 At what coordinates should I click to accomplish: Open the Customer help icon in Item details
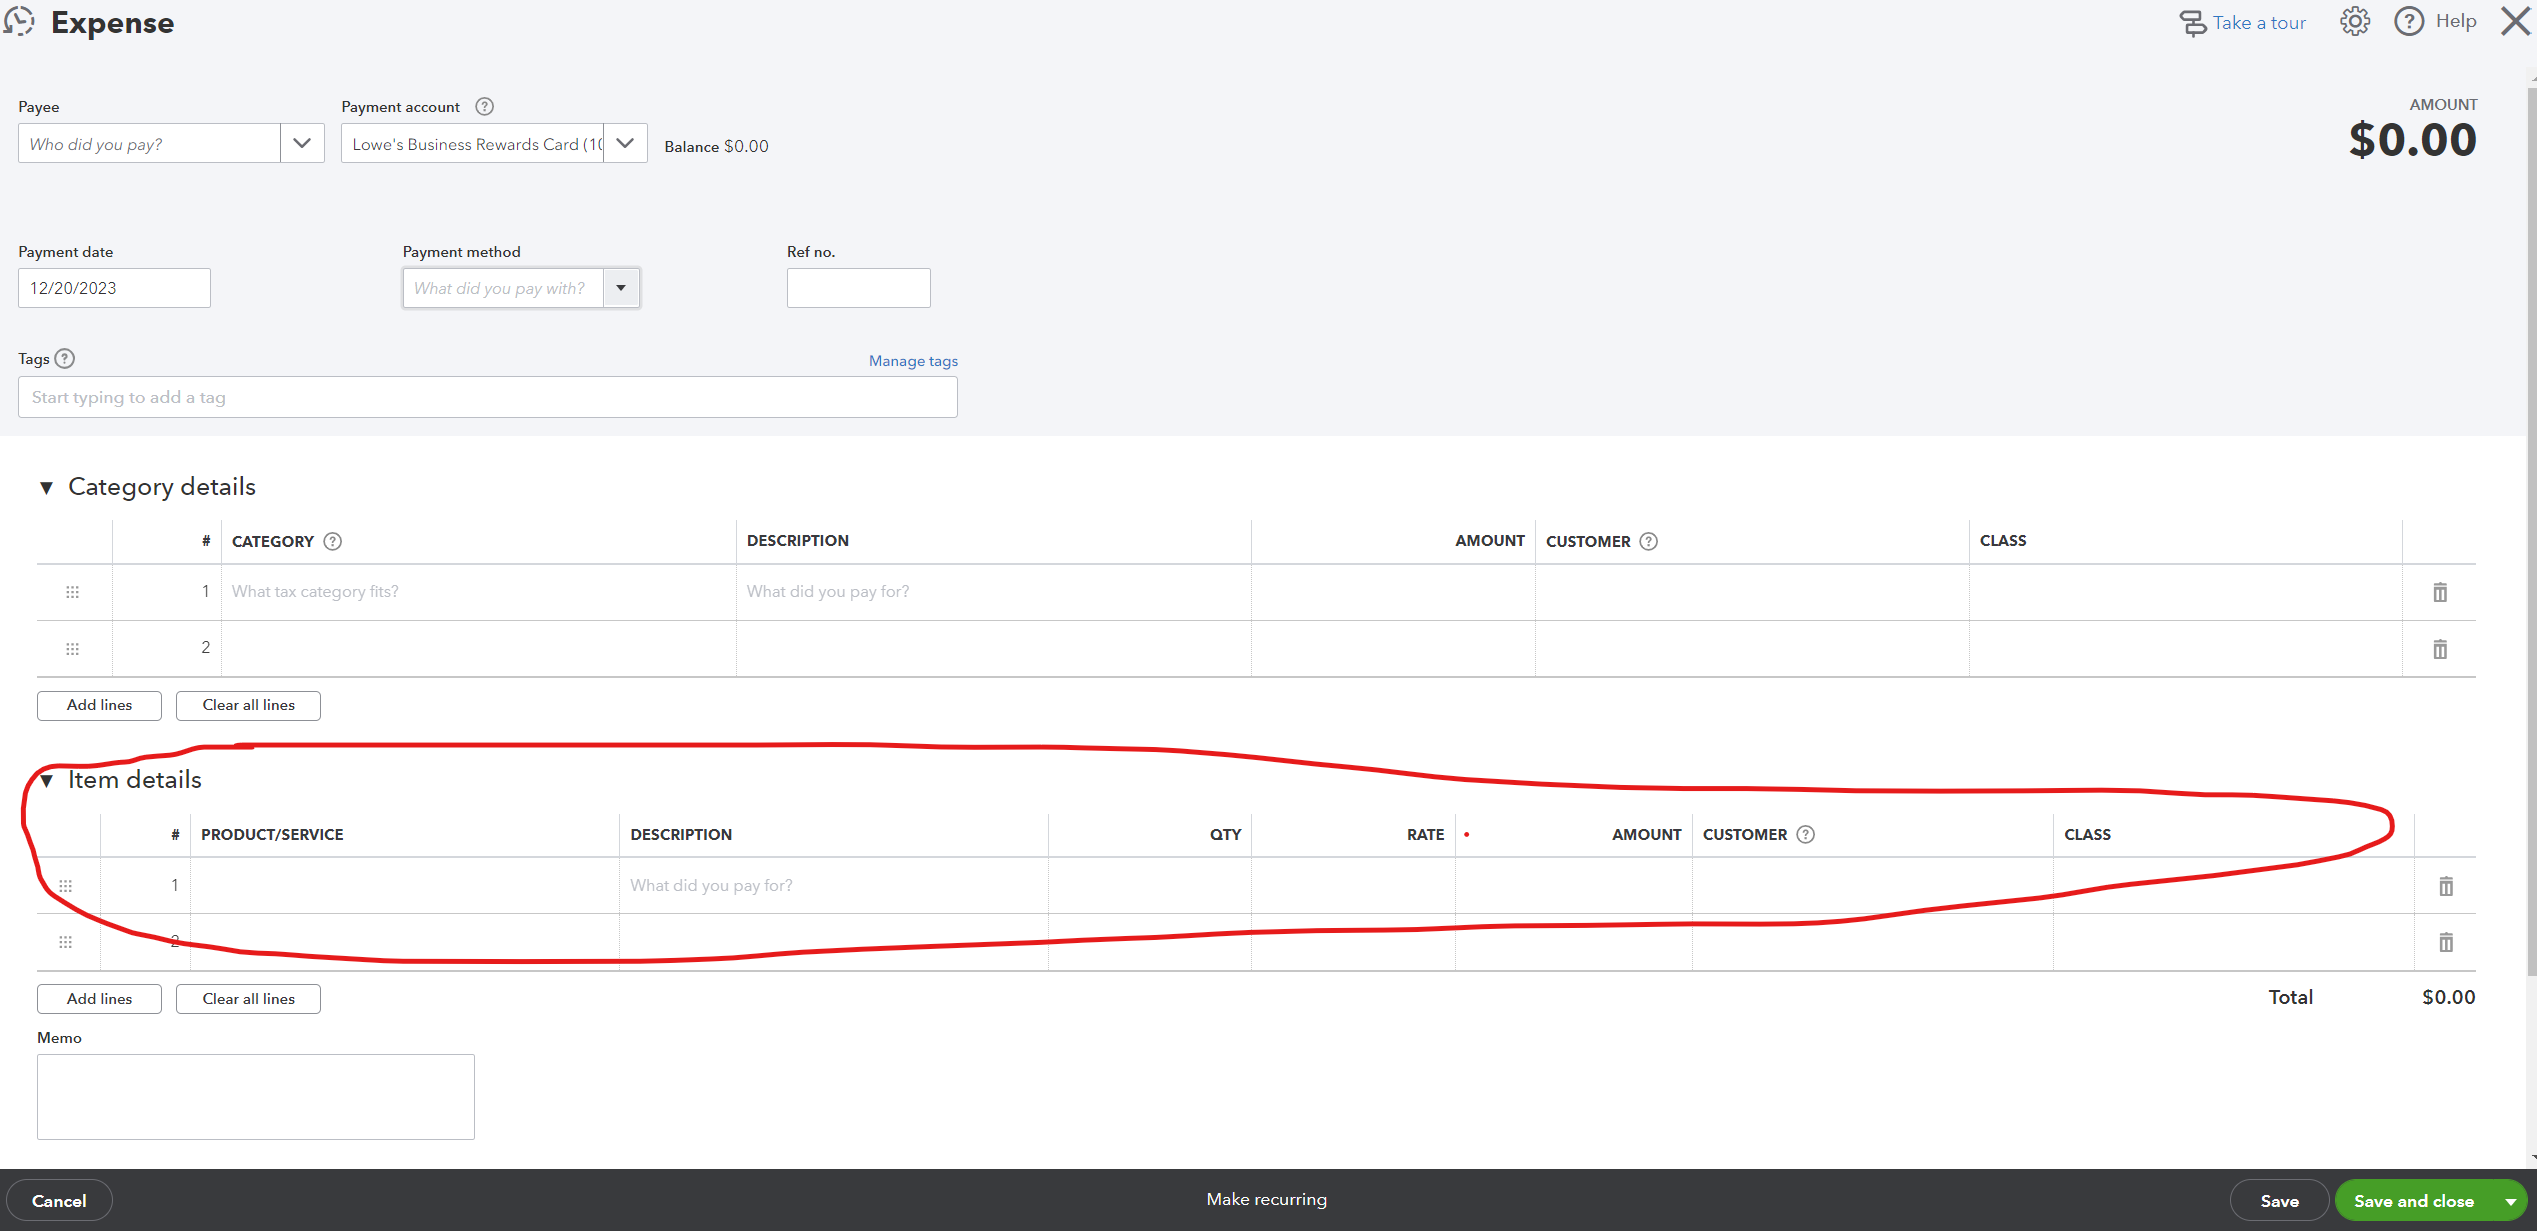(x=1805, y=834)
